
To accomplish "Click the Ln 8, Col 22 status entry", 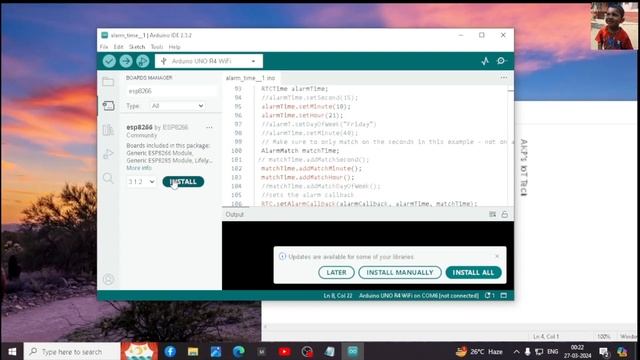I will tap(338, 296).
